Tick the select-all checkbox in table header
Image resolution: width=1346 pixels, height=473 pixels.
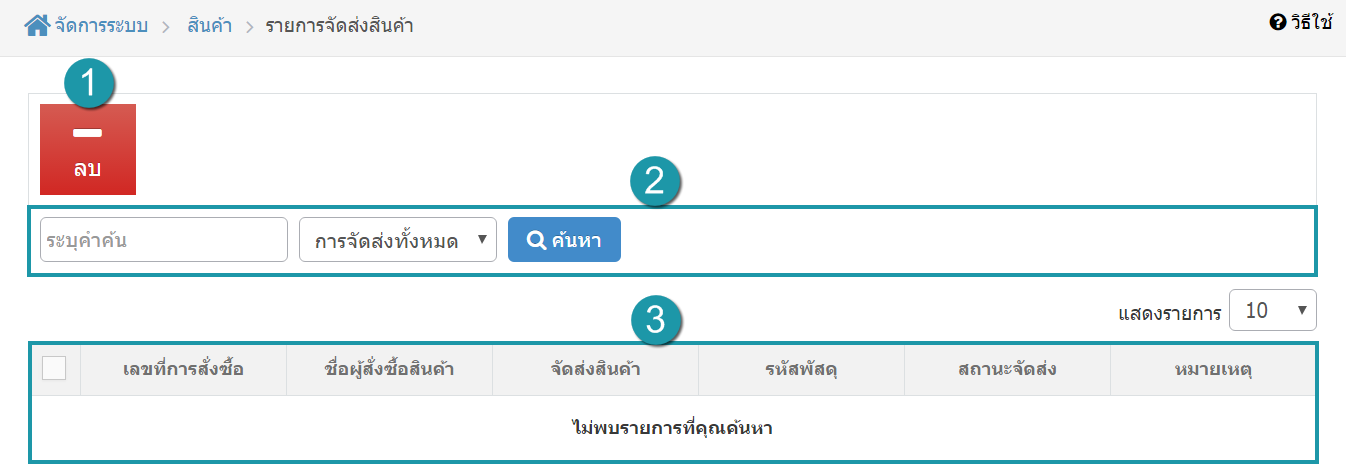click(x=54, y=369)
